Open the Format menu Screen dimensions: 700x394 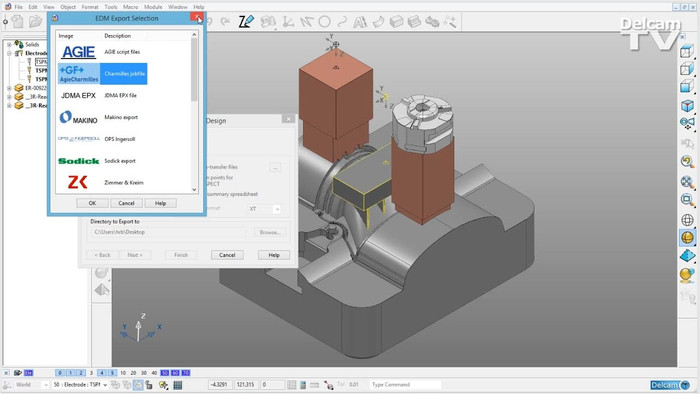click(90, 7)
